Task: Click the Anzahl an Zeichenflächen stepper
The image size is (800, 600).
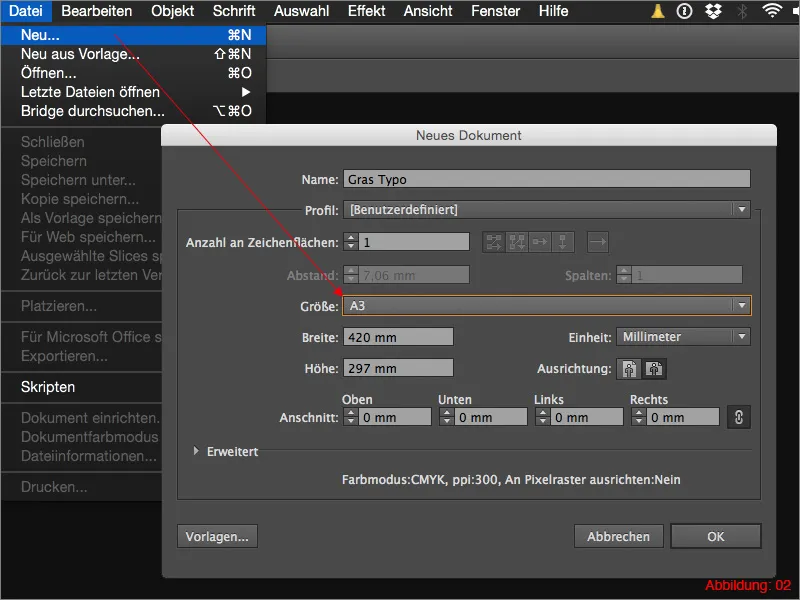Action: tap(351, 242)
